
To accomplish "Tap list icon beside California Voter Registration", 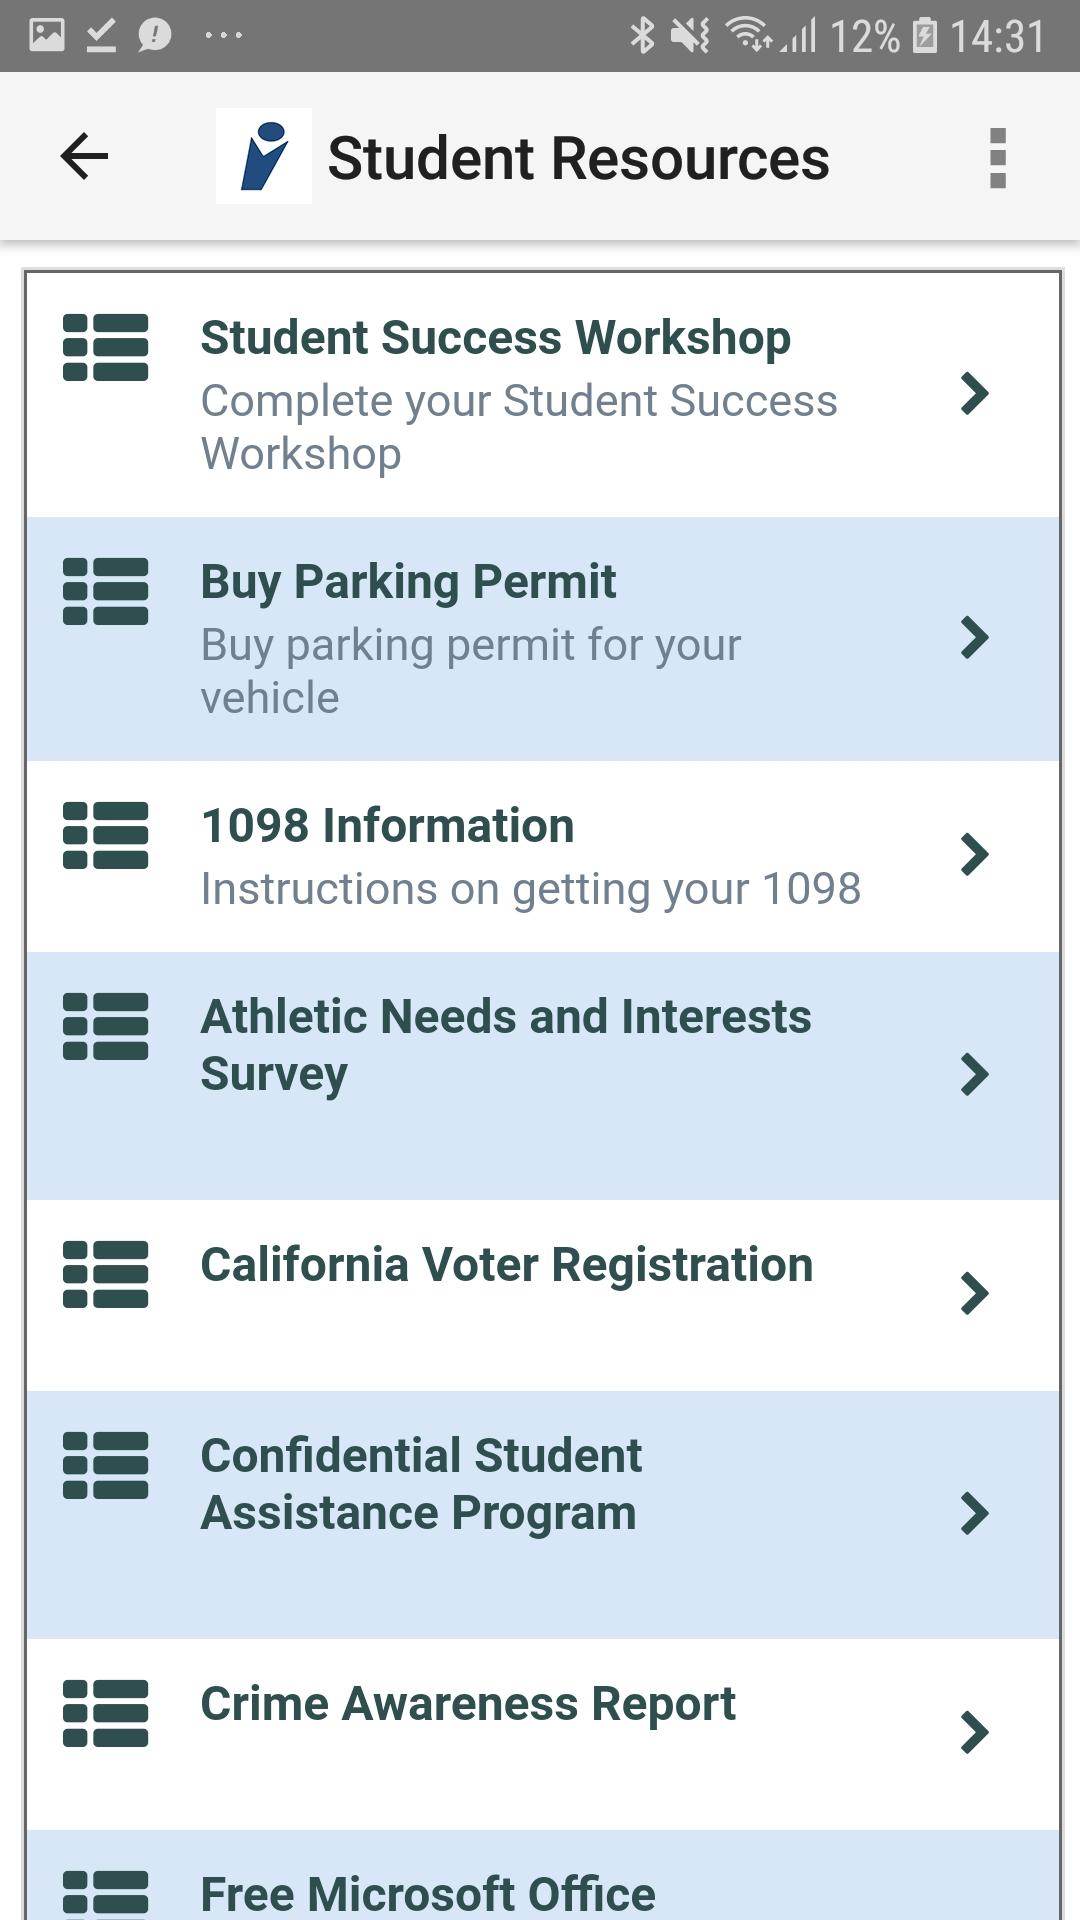I will point(105,1274).
